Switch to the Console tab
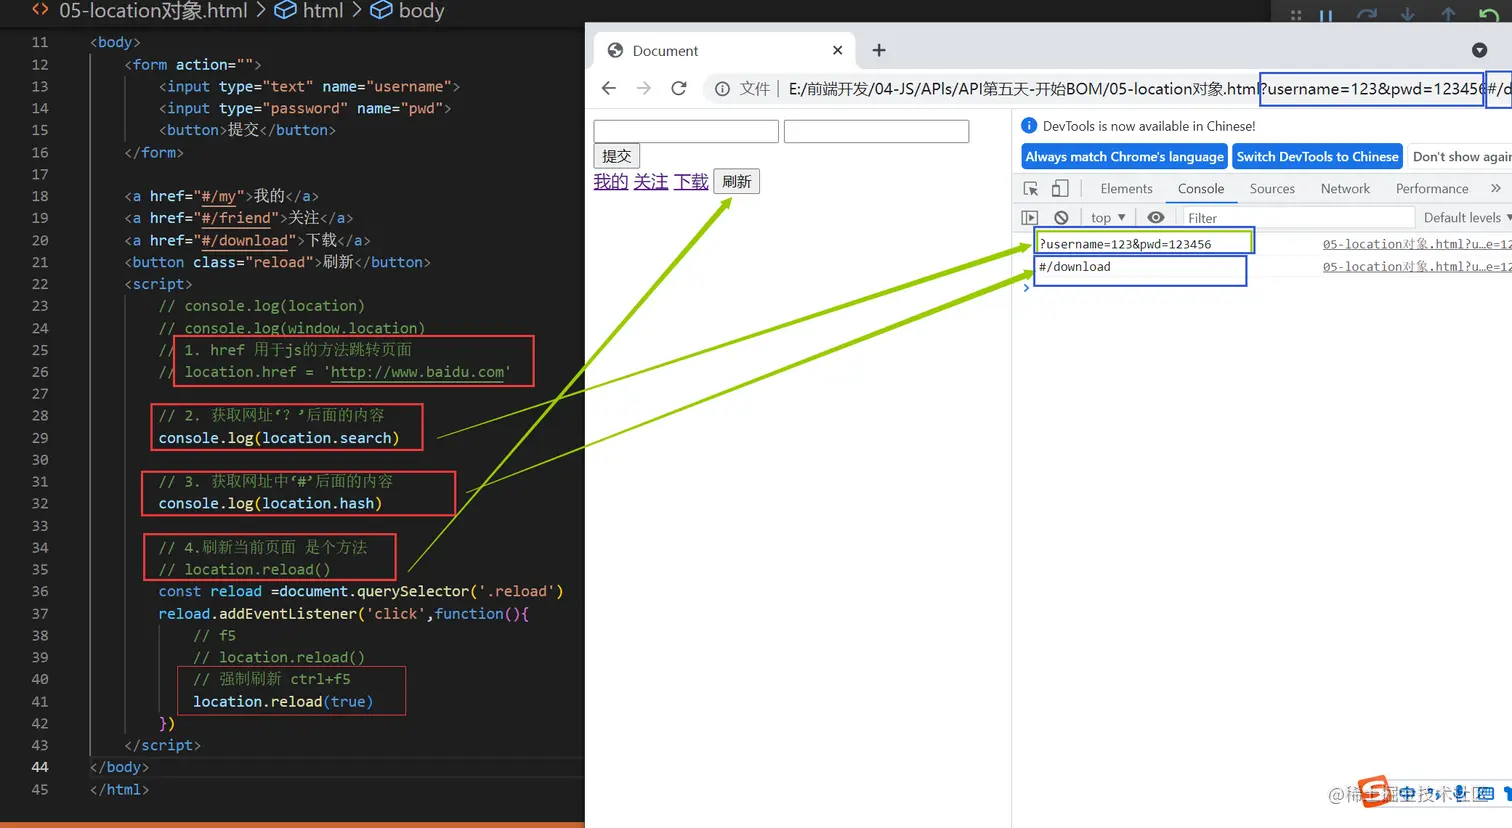 [1201, 188]
